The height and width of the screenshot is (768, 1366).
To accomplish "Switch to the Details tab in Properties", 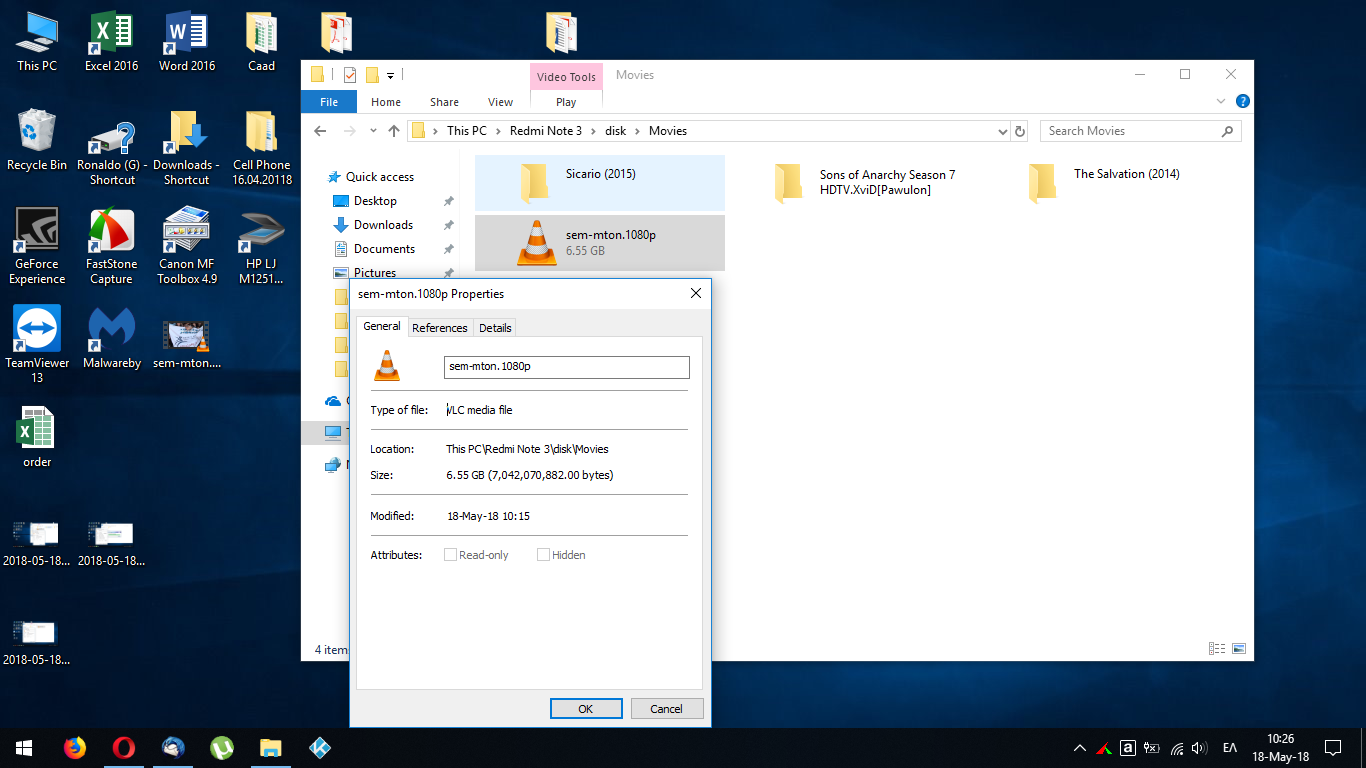I will 495,328.
